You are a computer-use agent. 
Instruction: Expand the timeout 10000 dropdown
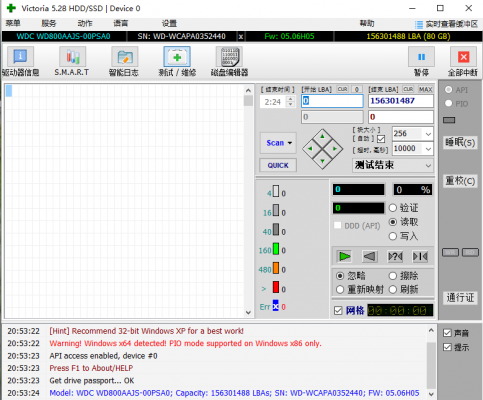pyautogui.click(x=428, y=149)
